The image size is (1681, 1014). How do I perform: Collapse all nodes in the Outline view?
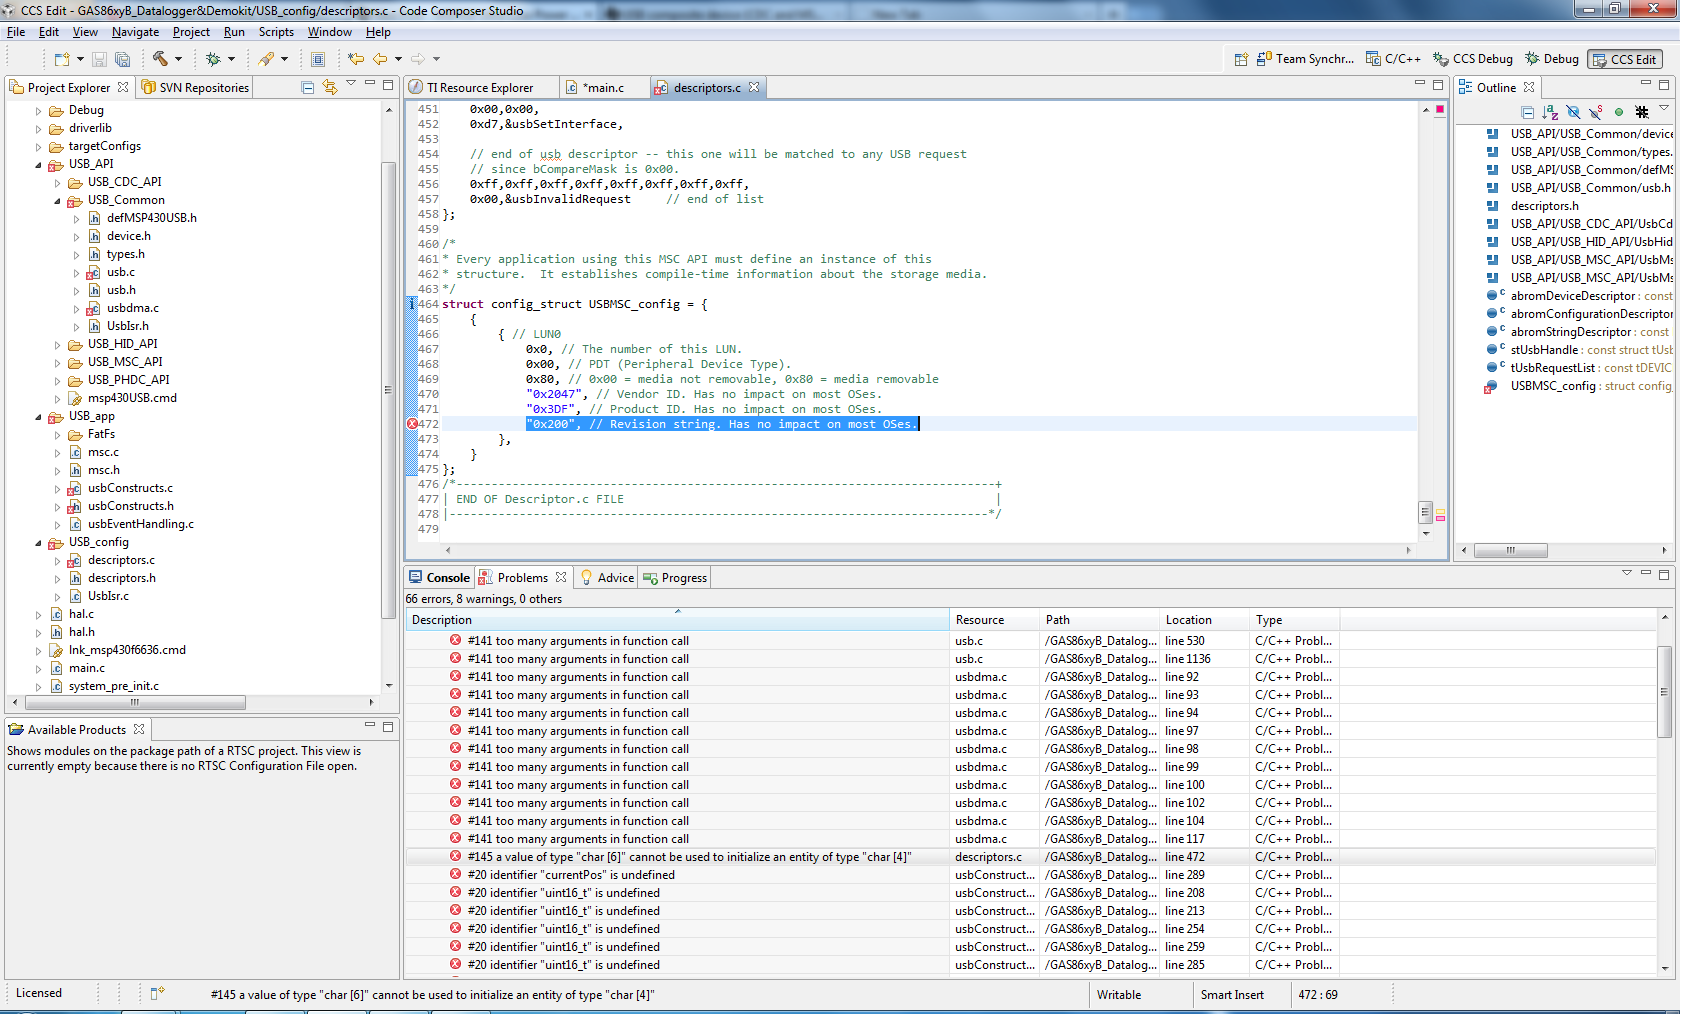coord(1528,112)
